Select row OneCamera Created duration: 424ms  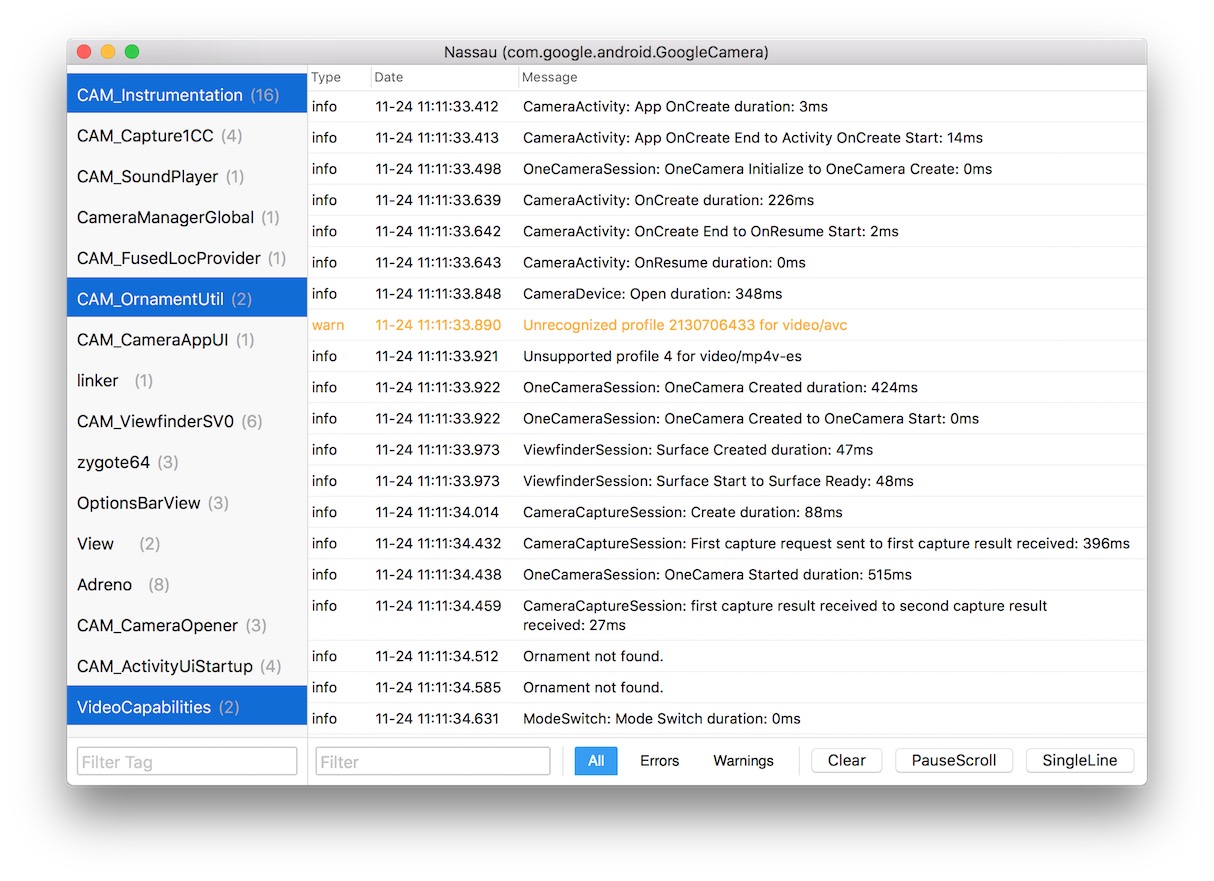[x=727, y=387]
